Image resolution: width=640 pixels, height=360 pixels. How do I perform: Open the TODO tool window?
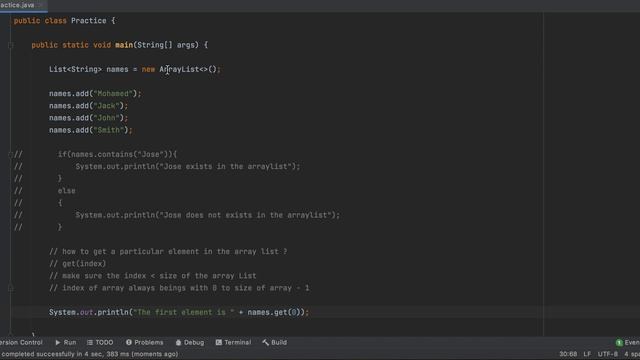click(x=100, y=342)
